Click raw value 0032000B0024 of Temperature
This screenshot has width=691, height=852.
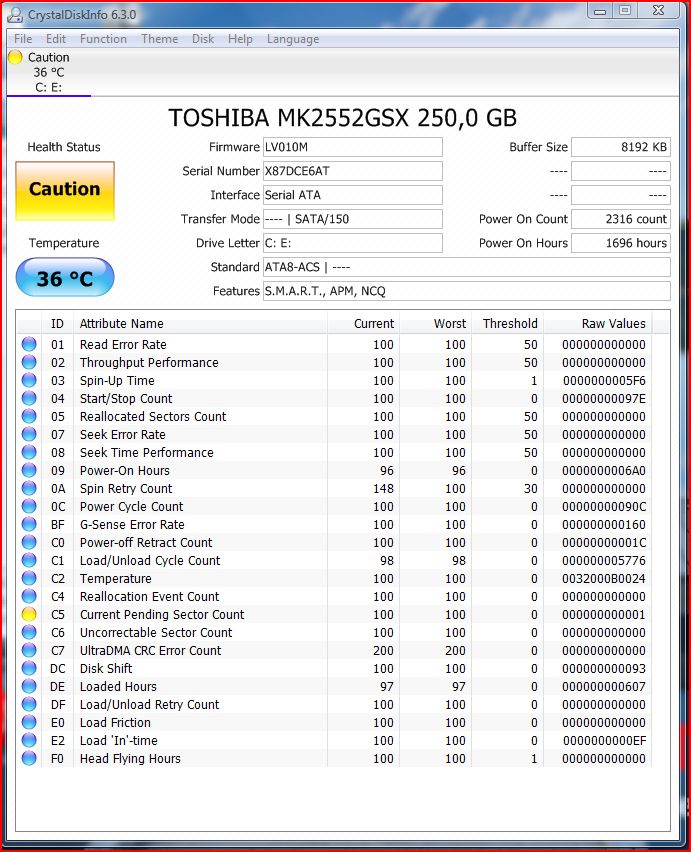click(x=604, y=579)
